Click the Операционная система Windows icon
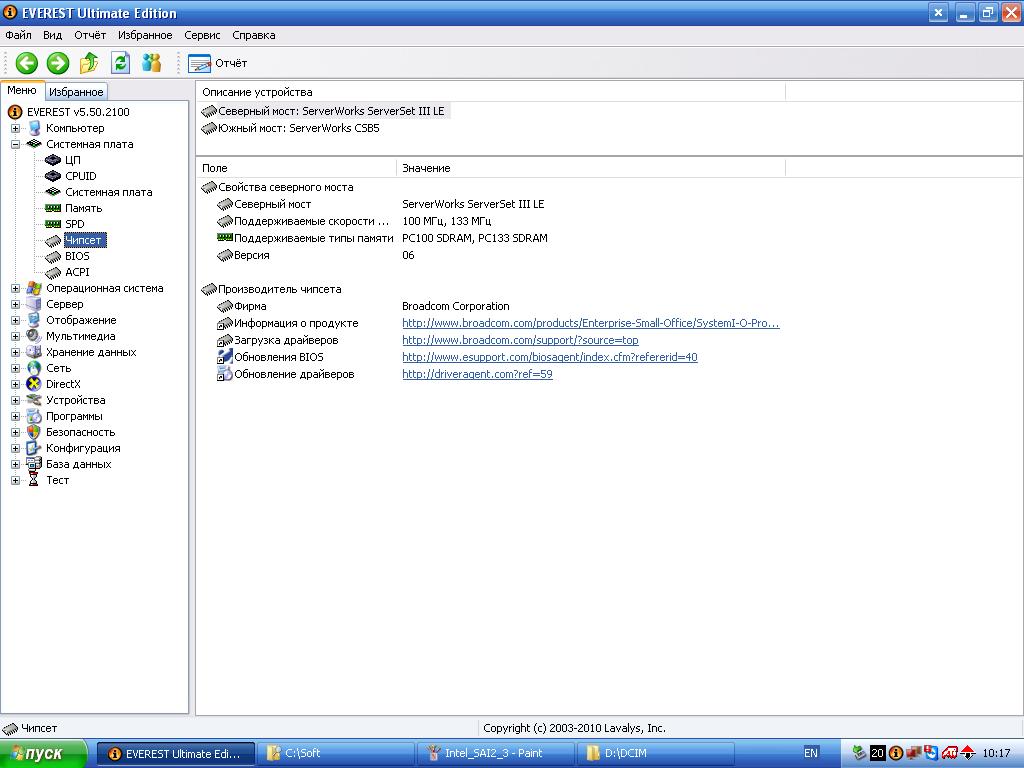The image size is (1024, 768). point(34,288)
